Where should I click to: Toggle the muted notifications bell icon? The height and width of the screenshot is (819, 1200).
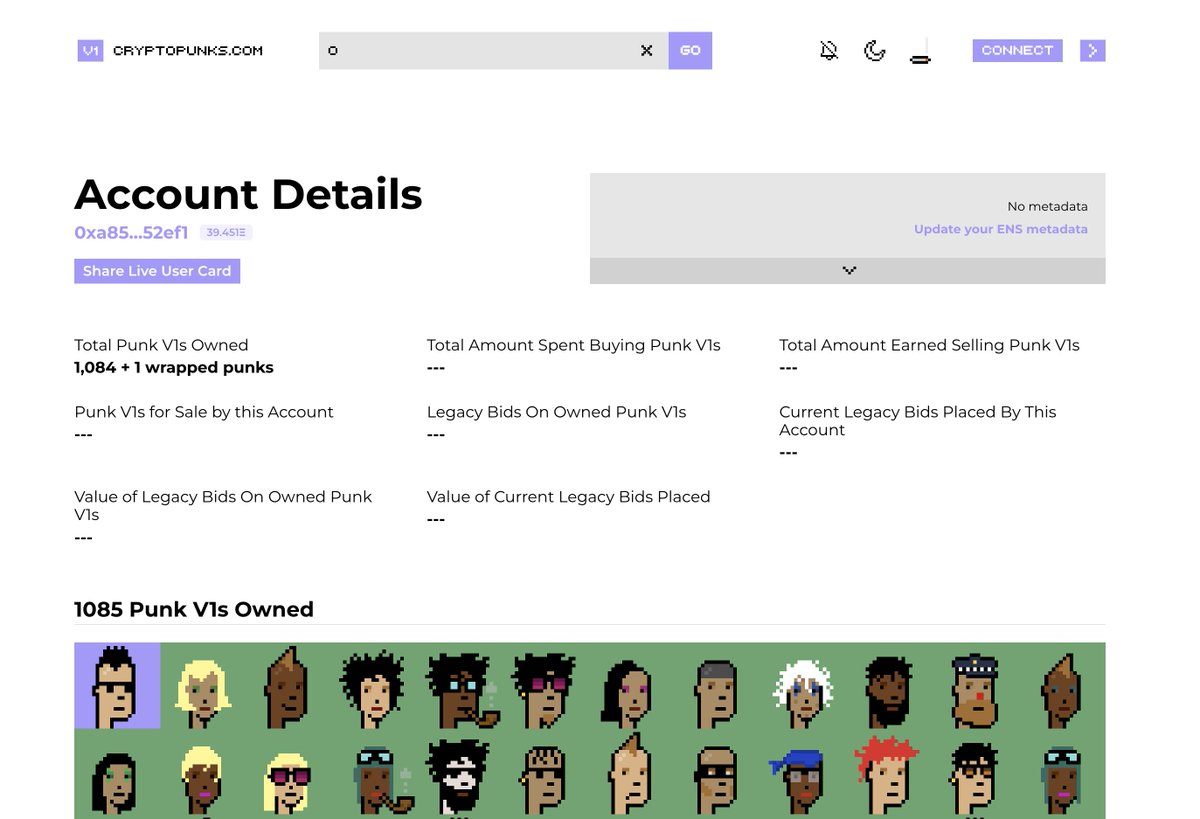(x=829, y=51)
